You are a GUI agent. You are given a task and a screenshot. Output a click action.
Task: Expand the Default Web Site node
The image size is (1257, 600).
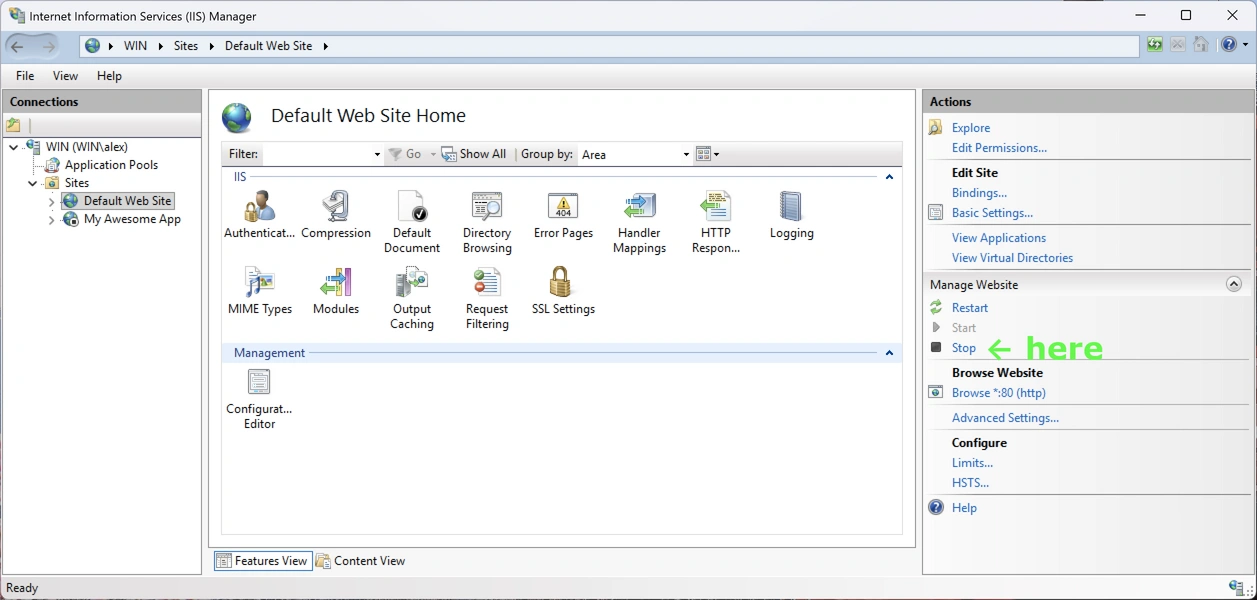52,201
